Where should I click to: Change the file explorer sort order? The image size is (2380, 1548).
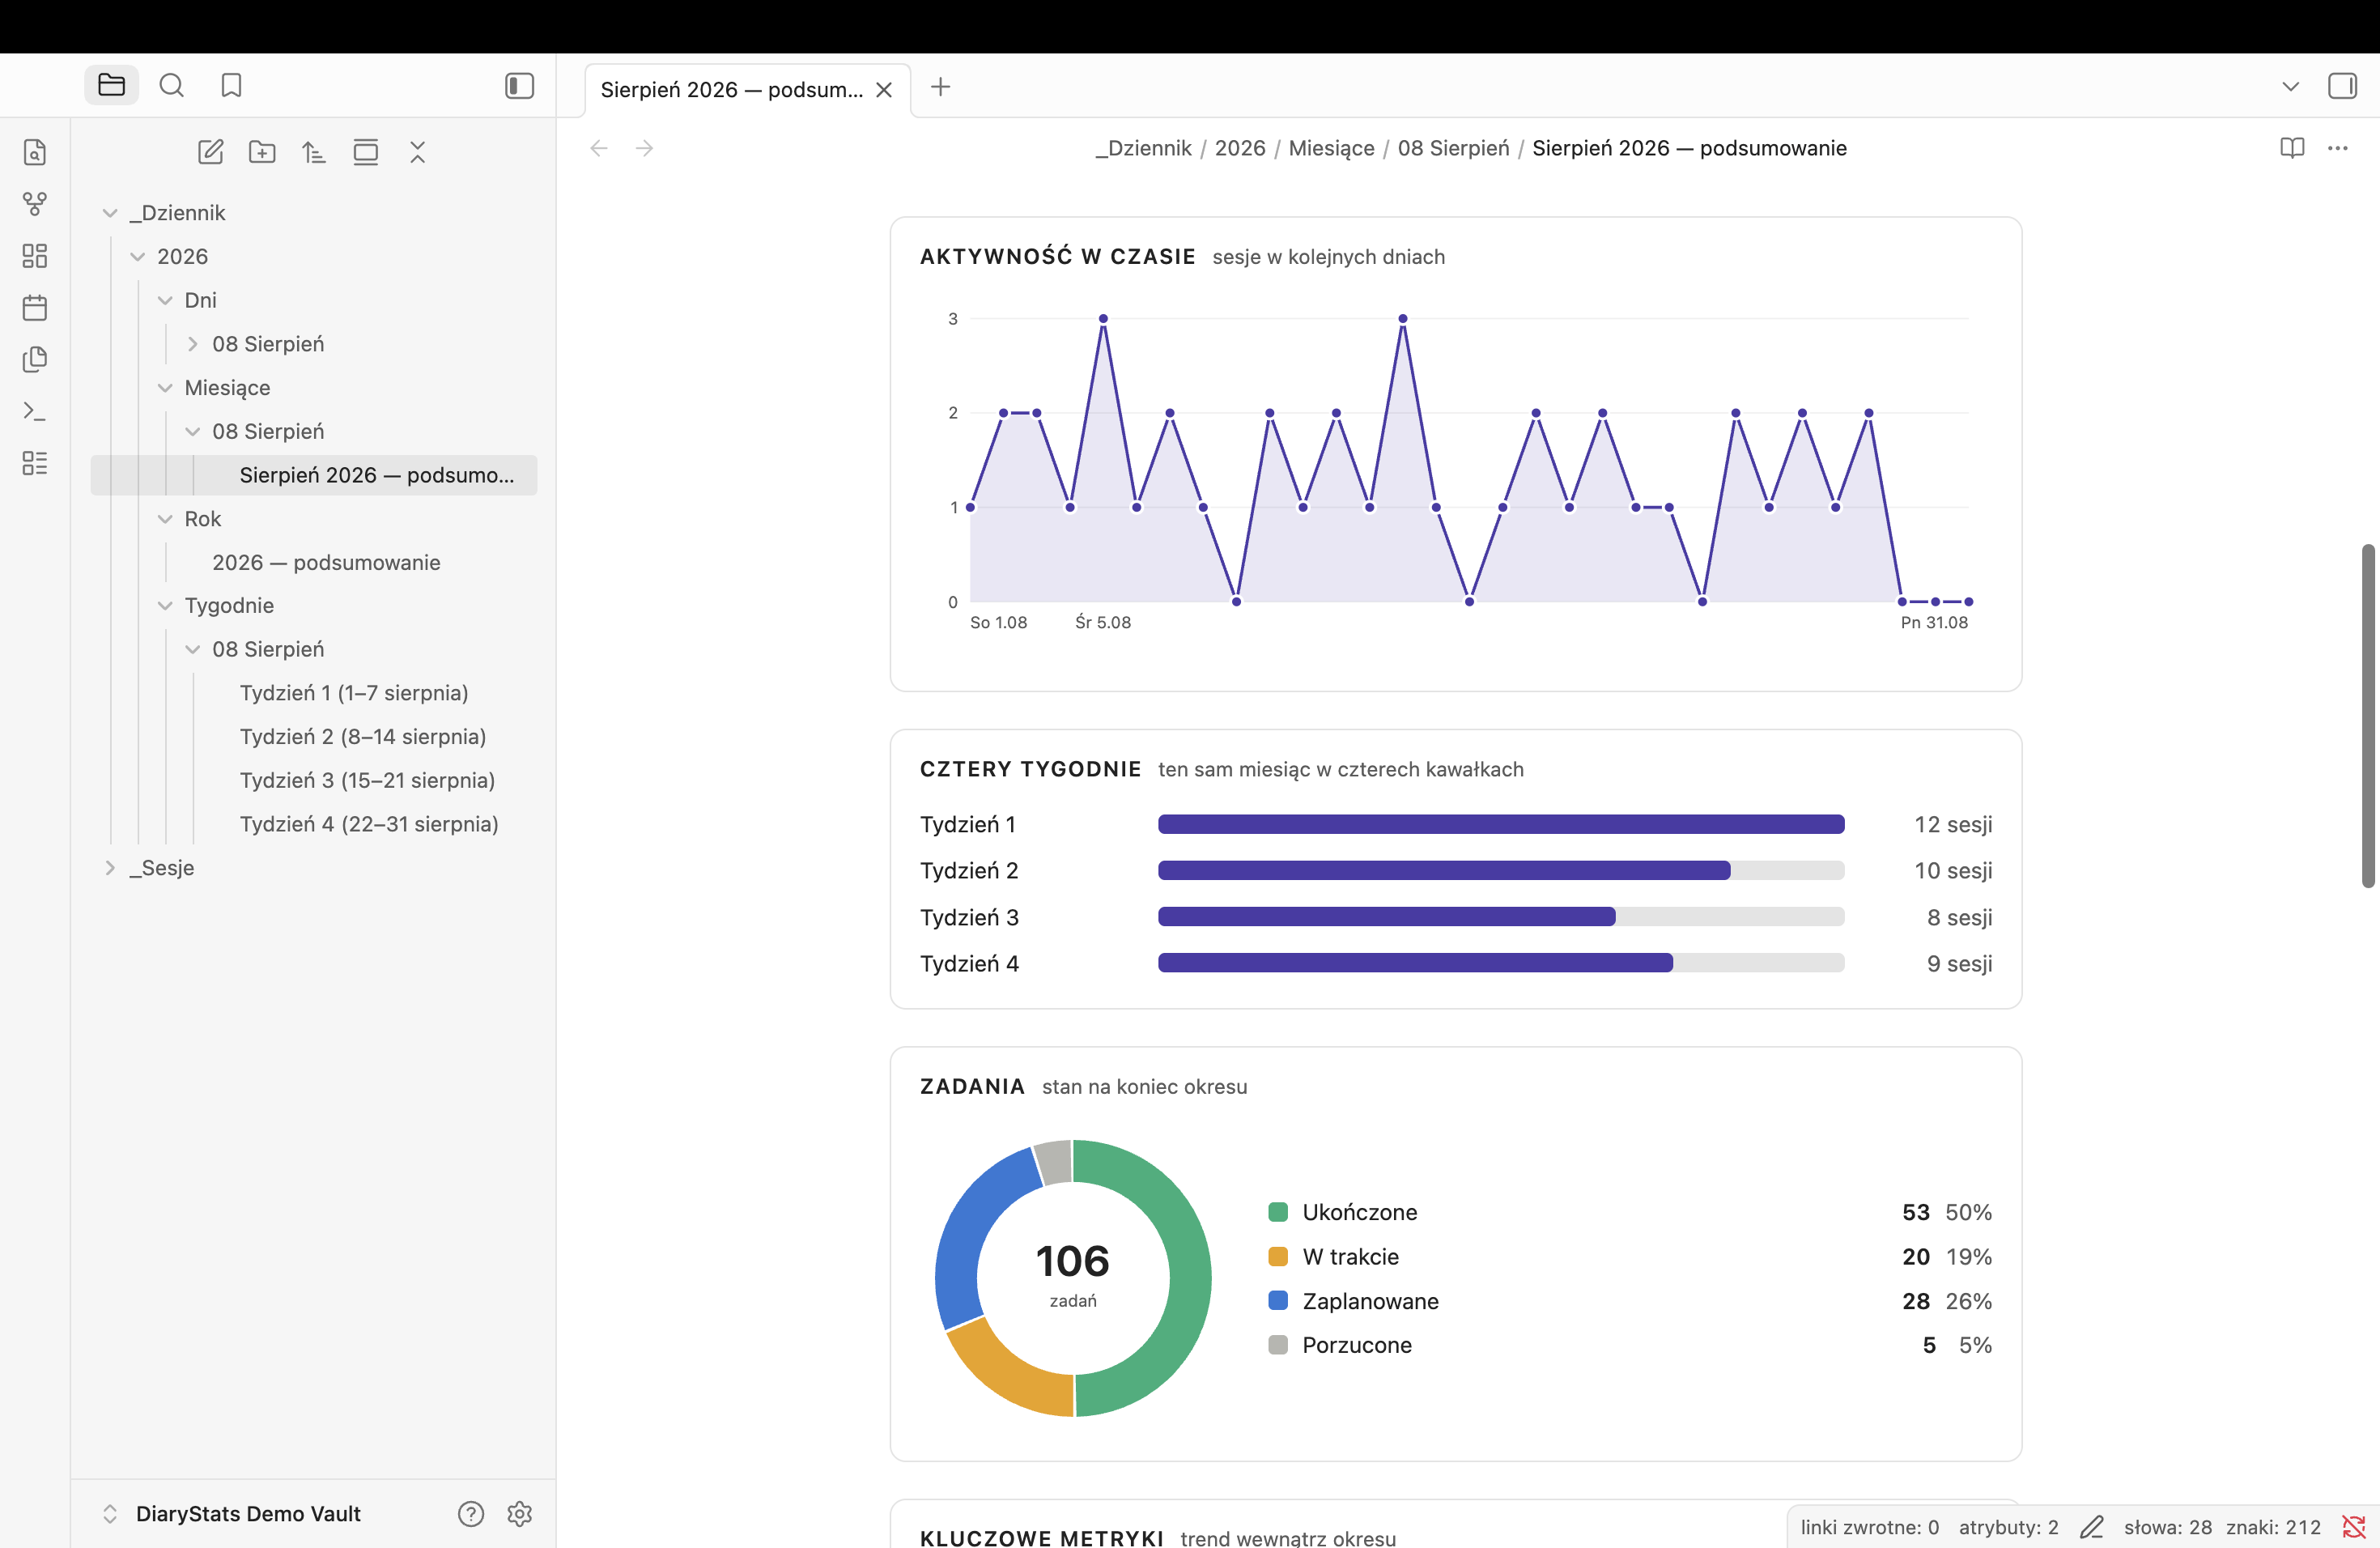(x=314, y=152)
